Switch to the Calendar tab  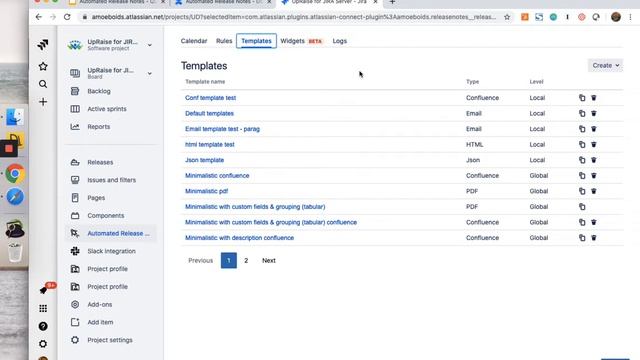[194, 41]
